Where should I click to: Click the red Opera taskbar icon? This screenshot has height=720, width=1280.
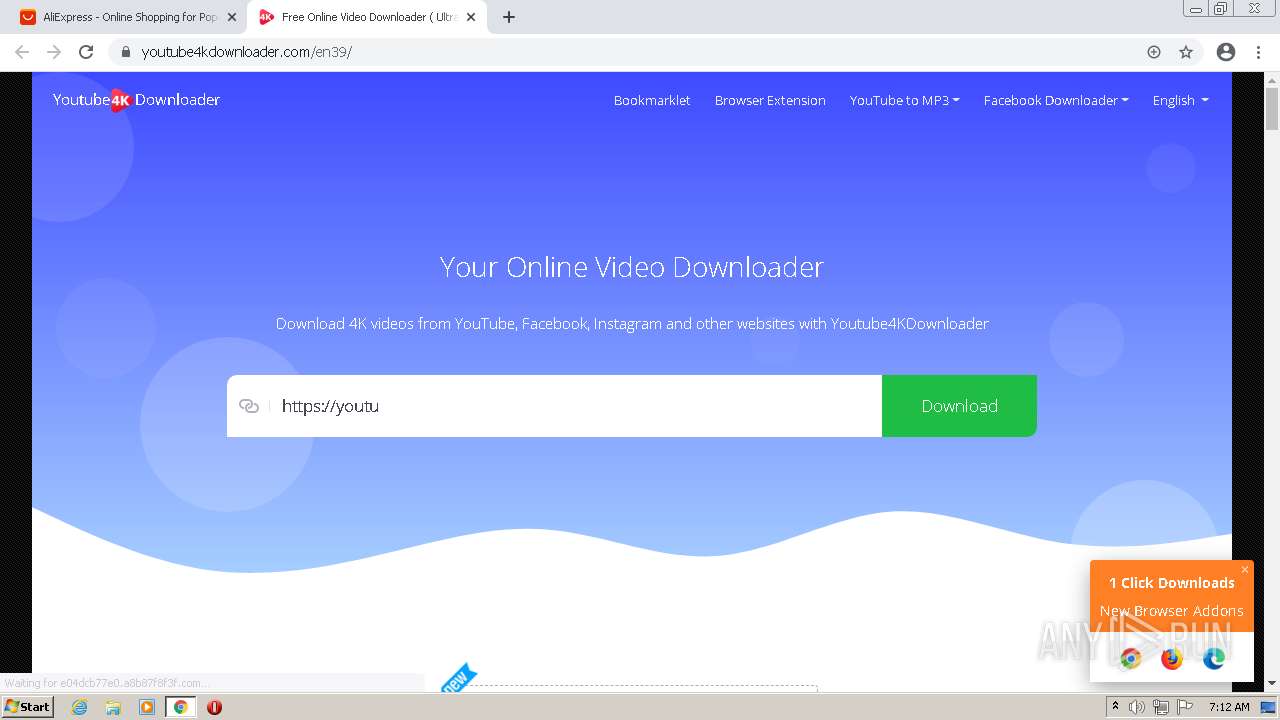[214, 707]
